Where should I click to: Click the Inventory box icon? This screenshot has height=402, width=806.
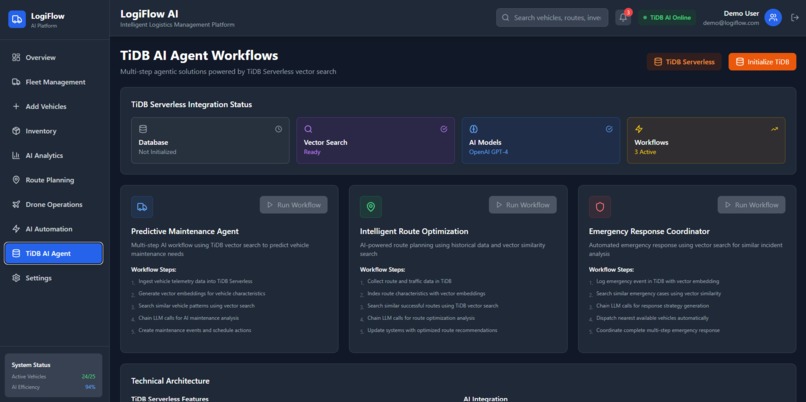click(16, 131)
